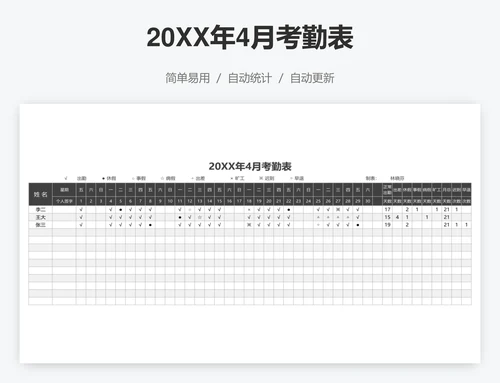The height and width of the screenshot is (383, 500).
Task: Click 王大's 出差 days value 4
Action: pyautogui.click(x=397, y=217)
